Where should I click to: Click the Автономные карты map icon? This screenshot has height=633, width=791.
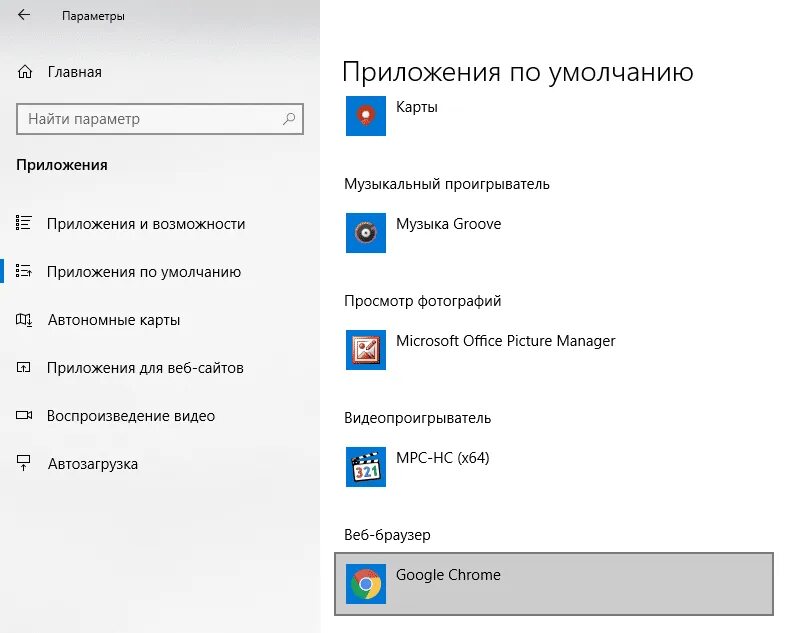24,319
